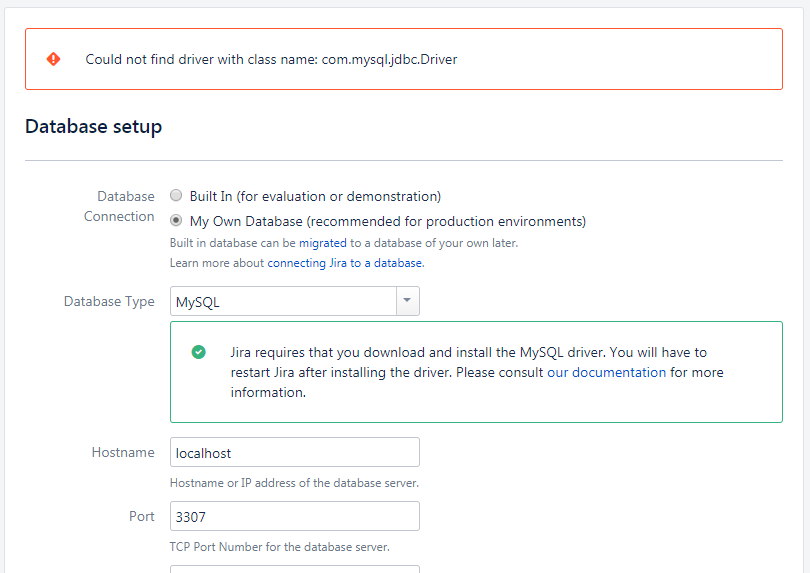Screen dimensions: 810x573
Task: Click the Database setup heading
Action: point(94,127)
